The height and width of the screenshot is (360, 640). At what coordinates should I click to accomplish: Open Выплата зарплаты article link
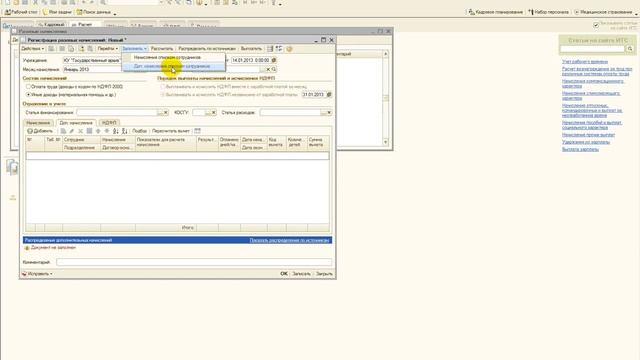[580, 149]
